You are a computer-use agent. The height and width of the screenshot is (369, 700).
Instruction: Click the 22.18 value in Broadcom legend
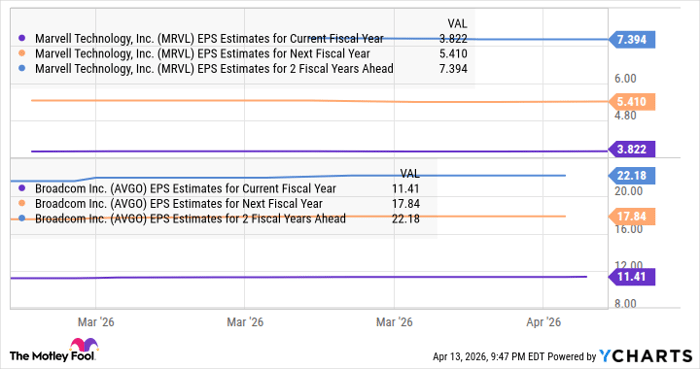tap(406, 219)
